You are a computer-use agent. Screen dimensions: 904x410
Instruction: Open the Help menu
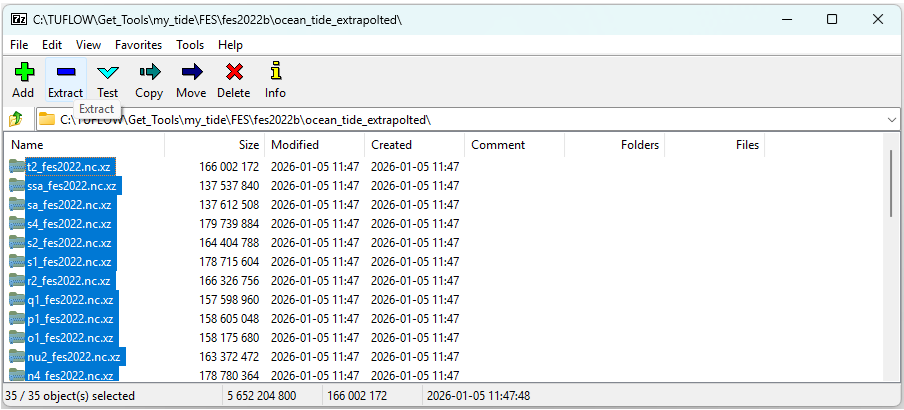(x=230, y=45)
